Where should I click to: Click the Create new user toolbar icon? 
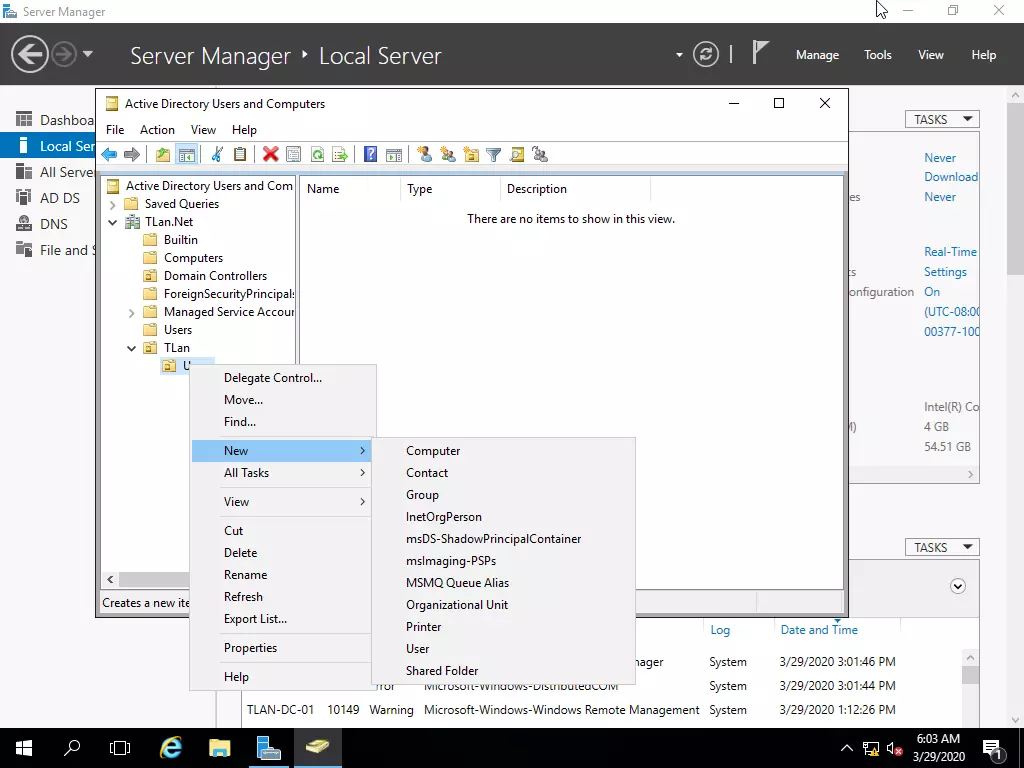[424, 155]
